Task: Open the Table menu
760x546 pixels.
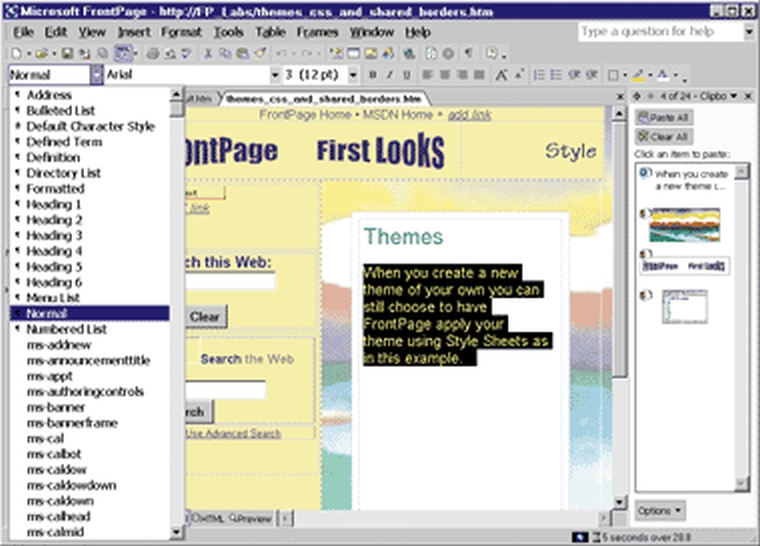Action: point(270,32)
